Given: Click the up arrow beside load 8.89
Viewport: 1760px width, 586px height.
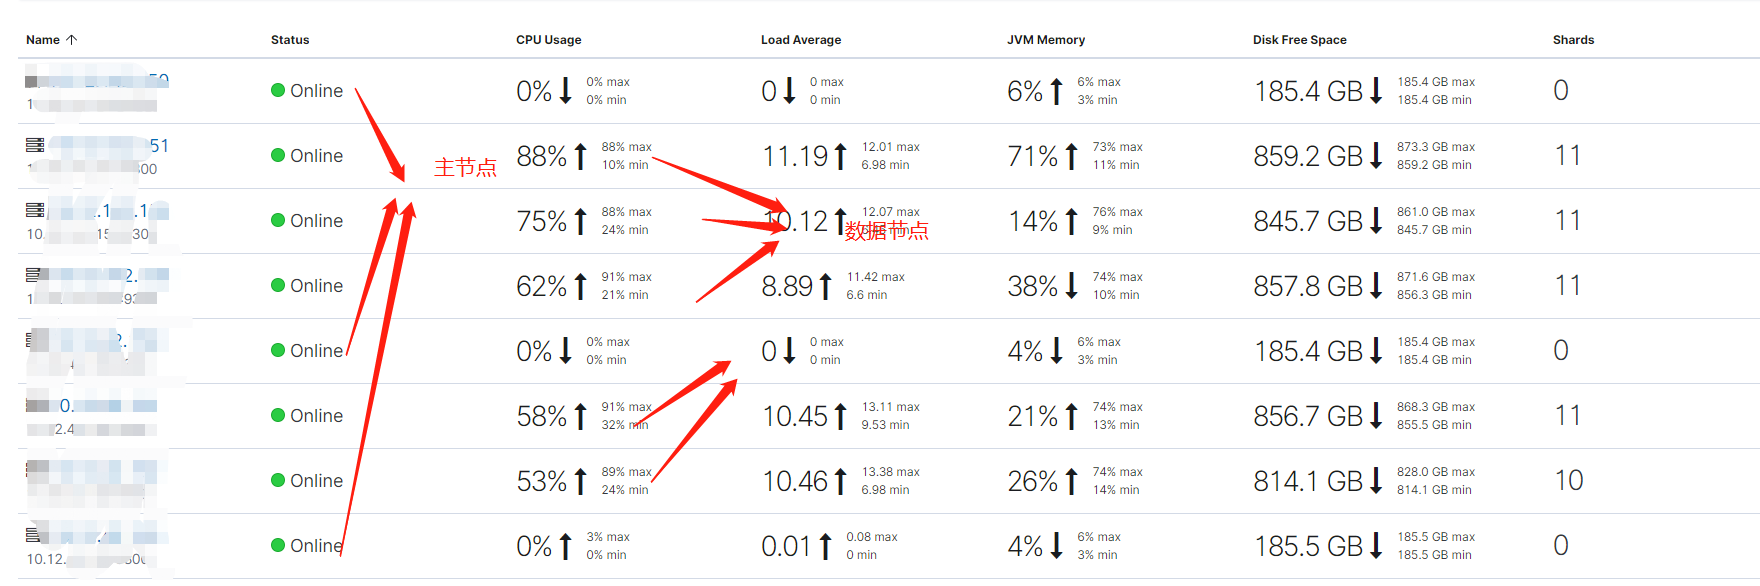Looking at the screenshot, I should [x=825, y=286].
